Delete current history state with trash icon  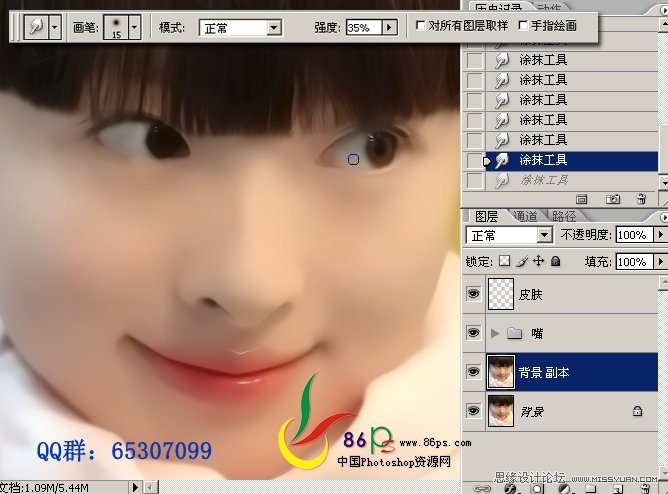click(641, 199)
